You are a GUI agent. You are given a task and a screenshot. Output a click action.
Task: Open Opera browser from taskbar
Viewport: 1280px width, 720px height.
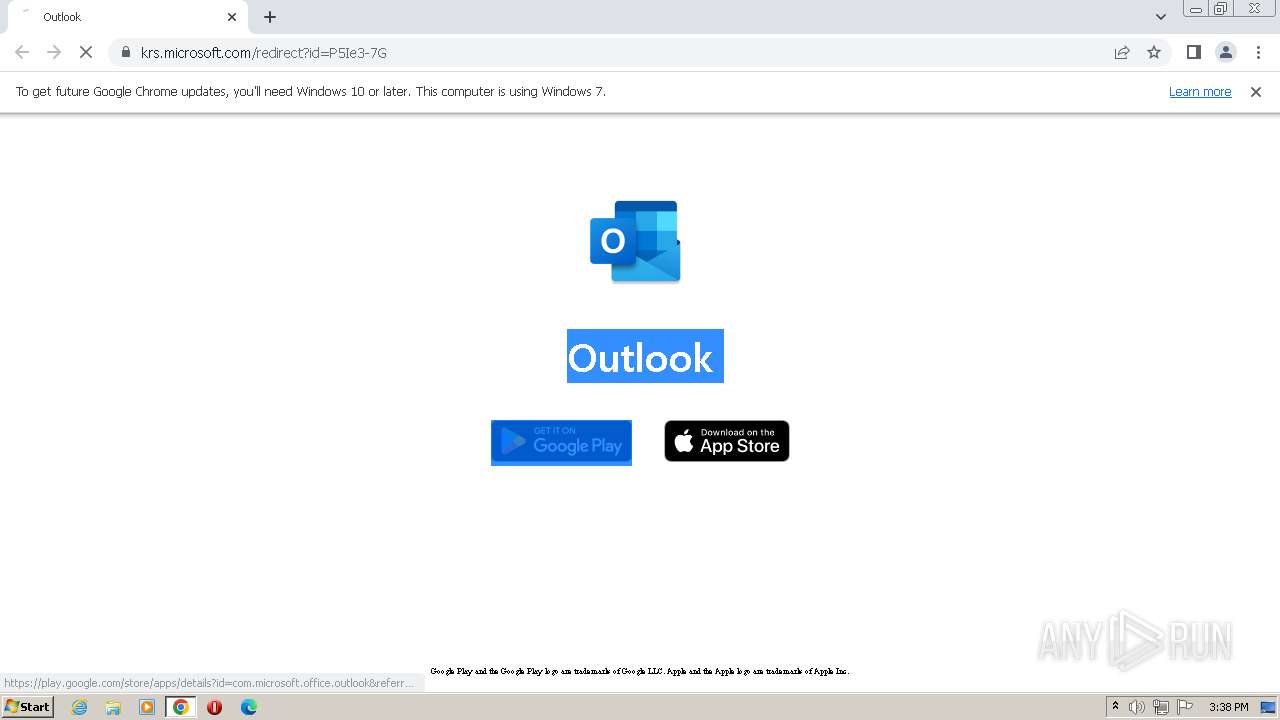[214, 707]
